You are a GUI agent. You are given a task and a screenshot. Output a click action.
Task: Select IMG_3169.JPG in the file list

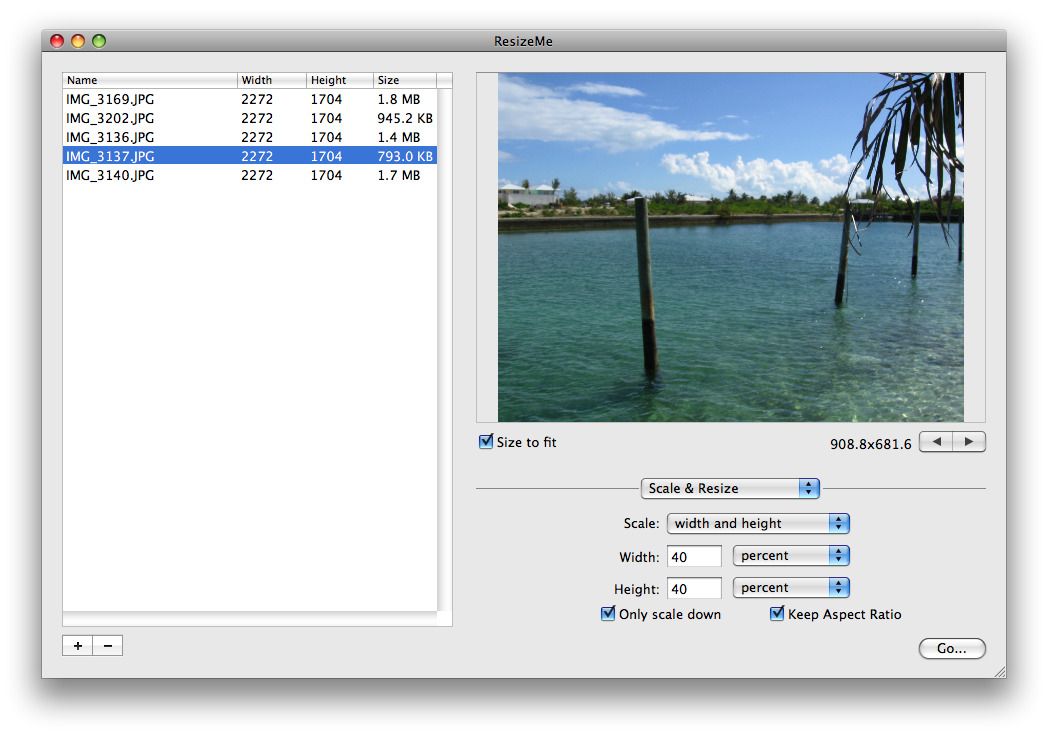tap(110, 99)
